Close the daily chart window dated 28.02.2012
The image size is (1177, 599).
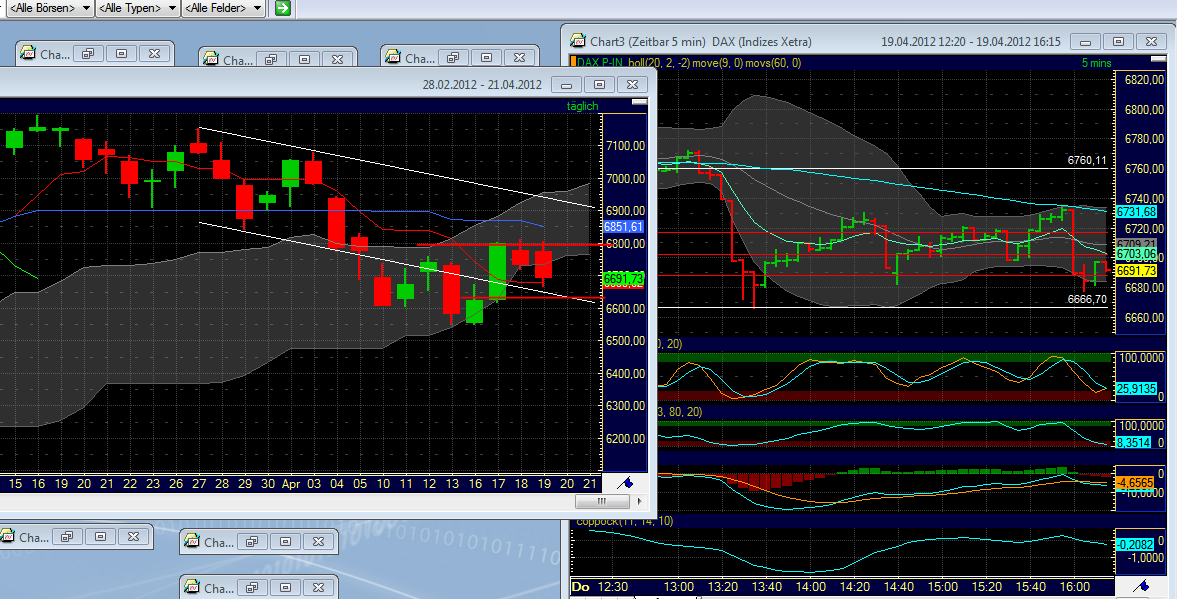[x=632, y=85]
